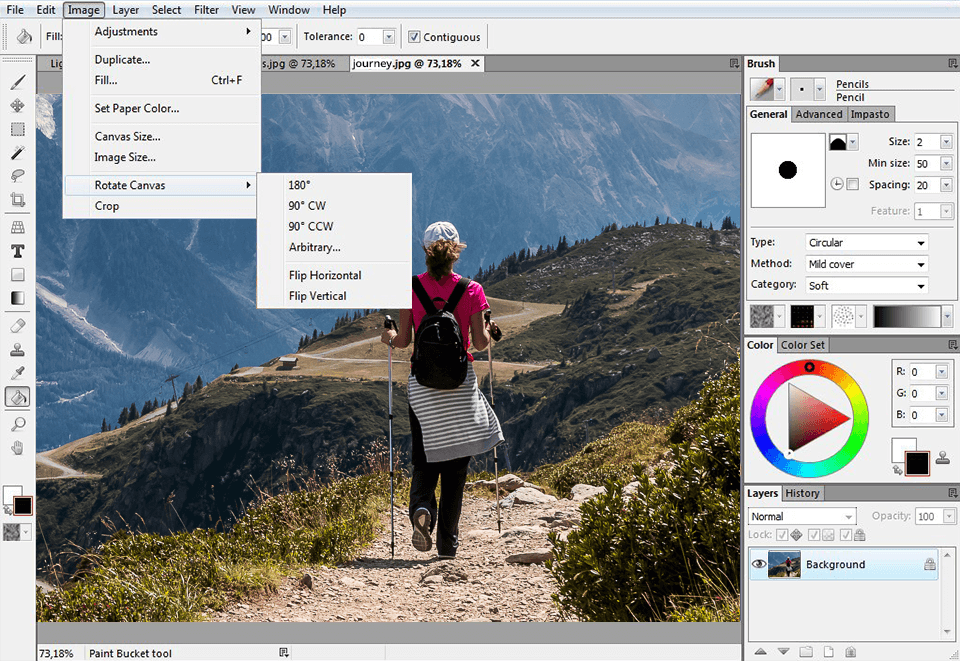This screenshot has height=661, width=960.
Task: Open the blend mode dropdown showing Normal
Action: click(x=800, y=516)
